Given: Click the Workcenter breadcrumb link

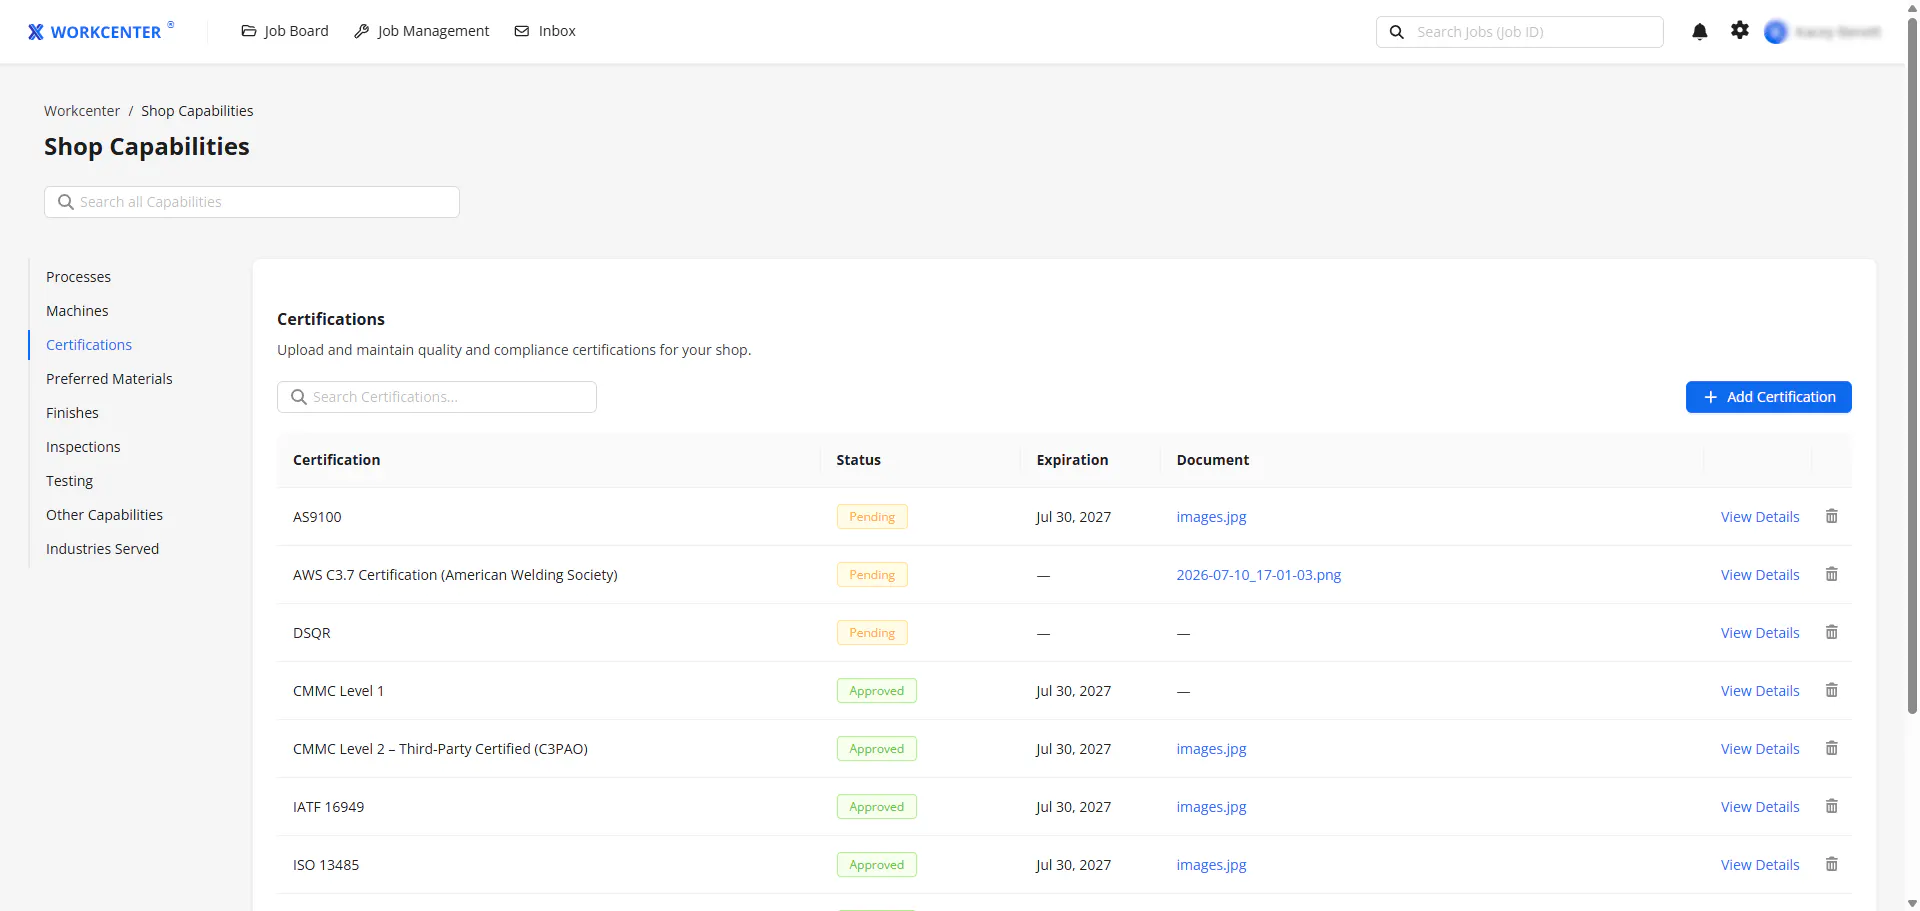Looking at the screenshot, I should [x=82, y=111].
